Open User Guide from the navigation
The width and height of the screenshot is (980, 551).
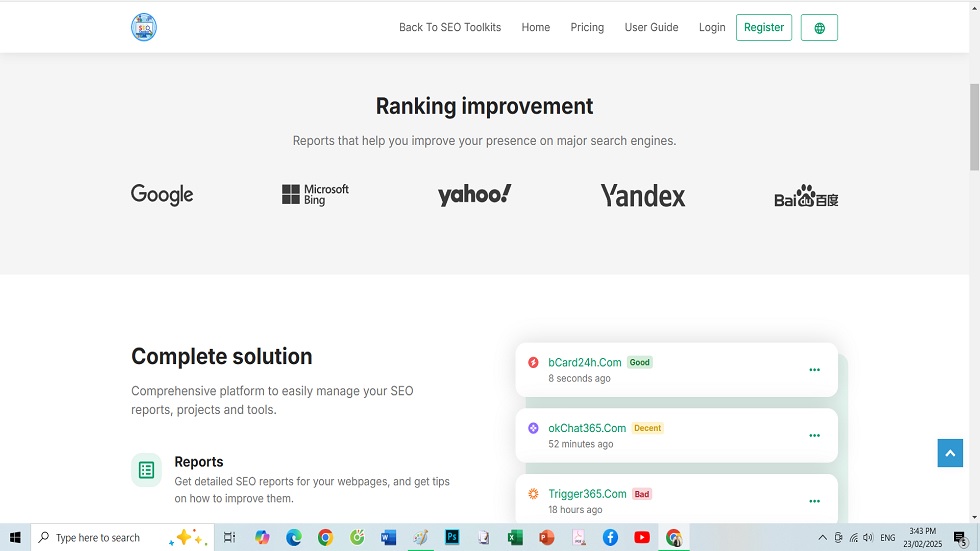click(x=651, y=28)
